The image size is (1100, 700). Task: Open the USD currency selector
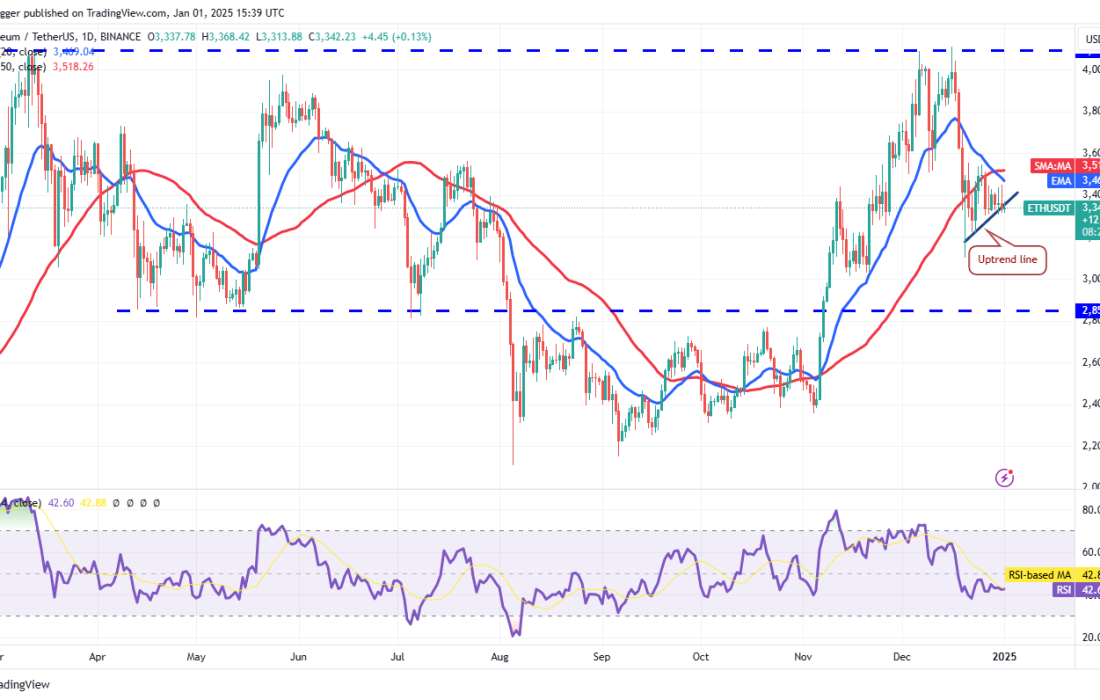coord(1090,39)
